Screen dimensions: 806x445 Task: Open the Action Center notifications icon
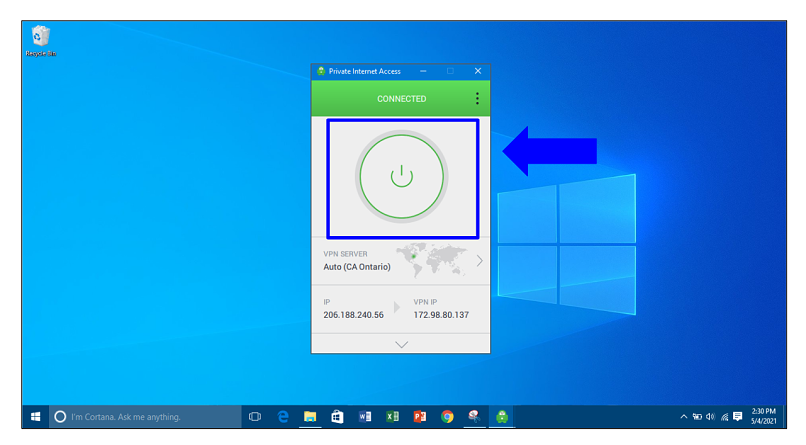click(738, 417)
